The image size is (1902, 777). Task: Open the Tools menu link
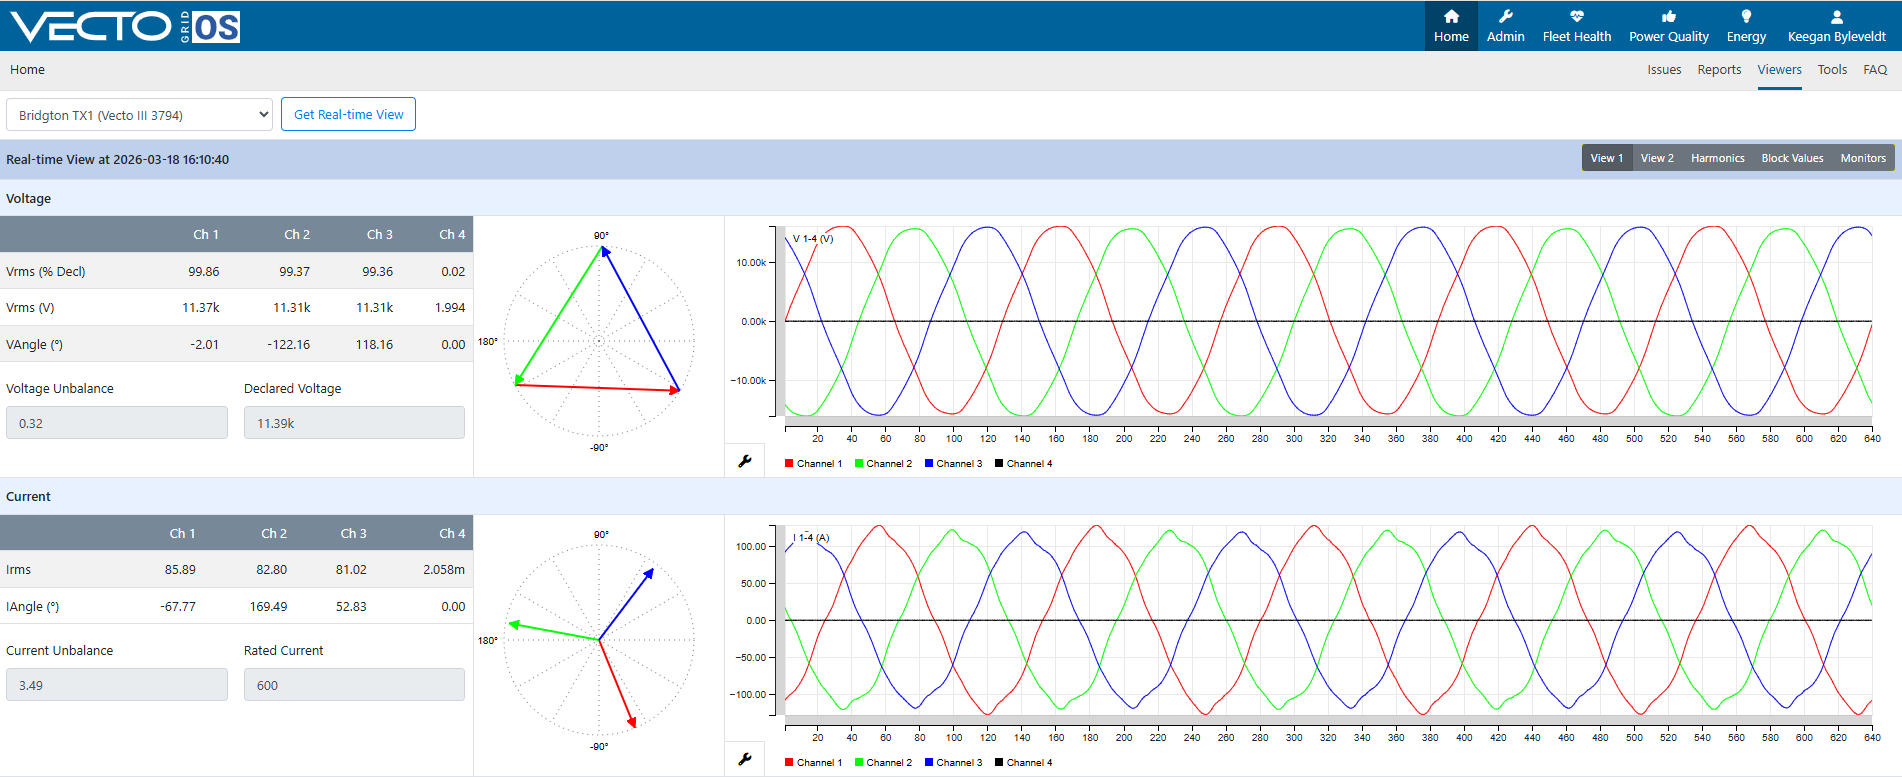(1832, 70)
